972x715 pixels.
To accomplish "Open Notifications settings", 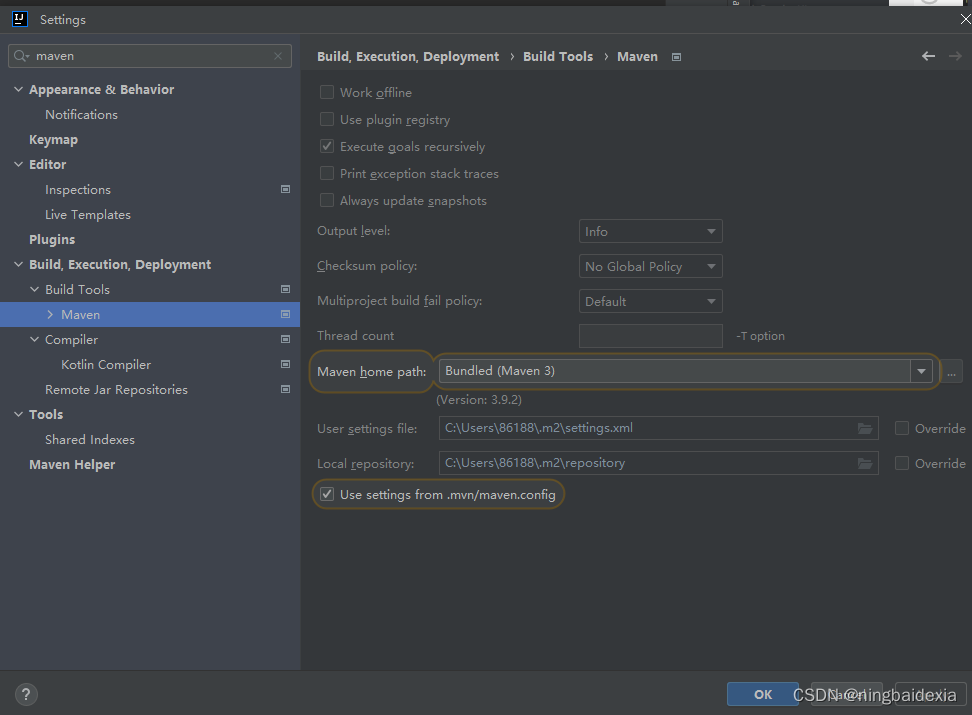I will (x=81, y=115).
